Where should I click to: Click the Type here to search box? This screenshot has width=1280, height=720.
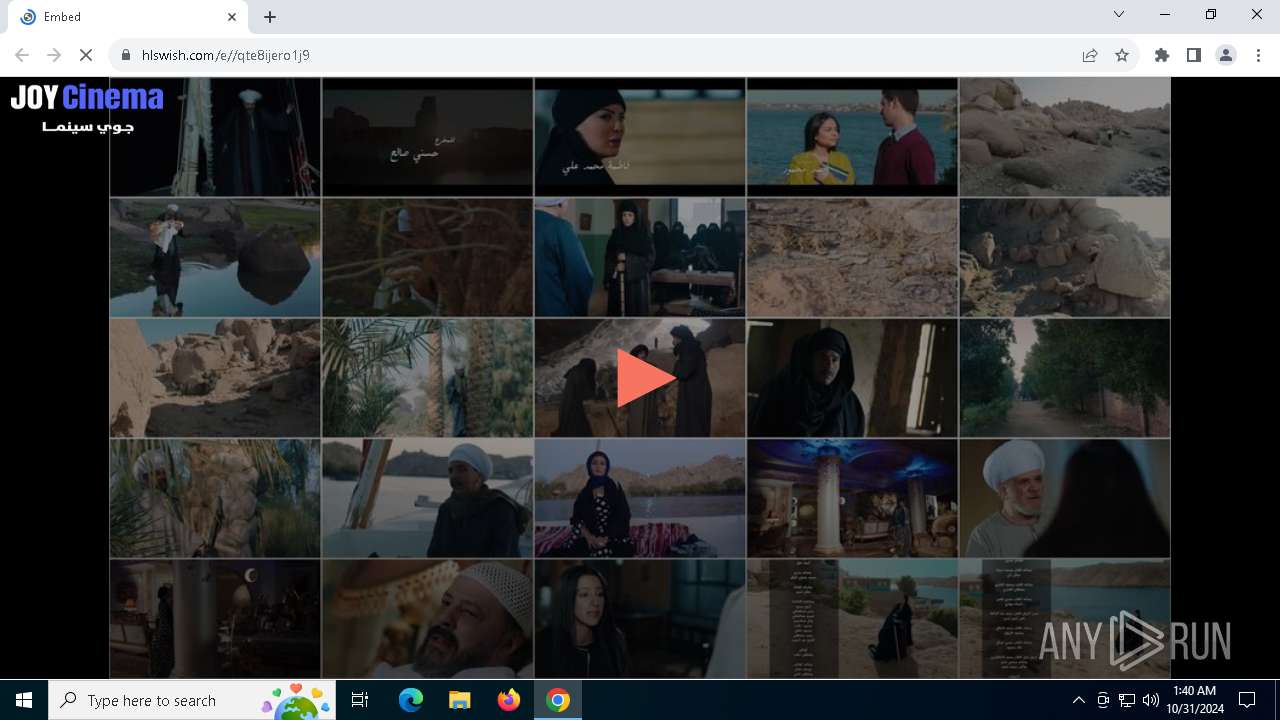pos(194,700)
